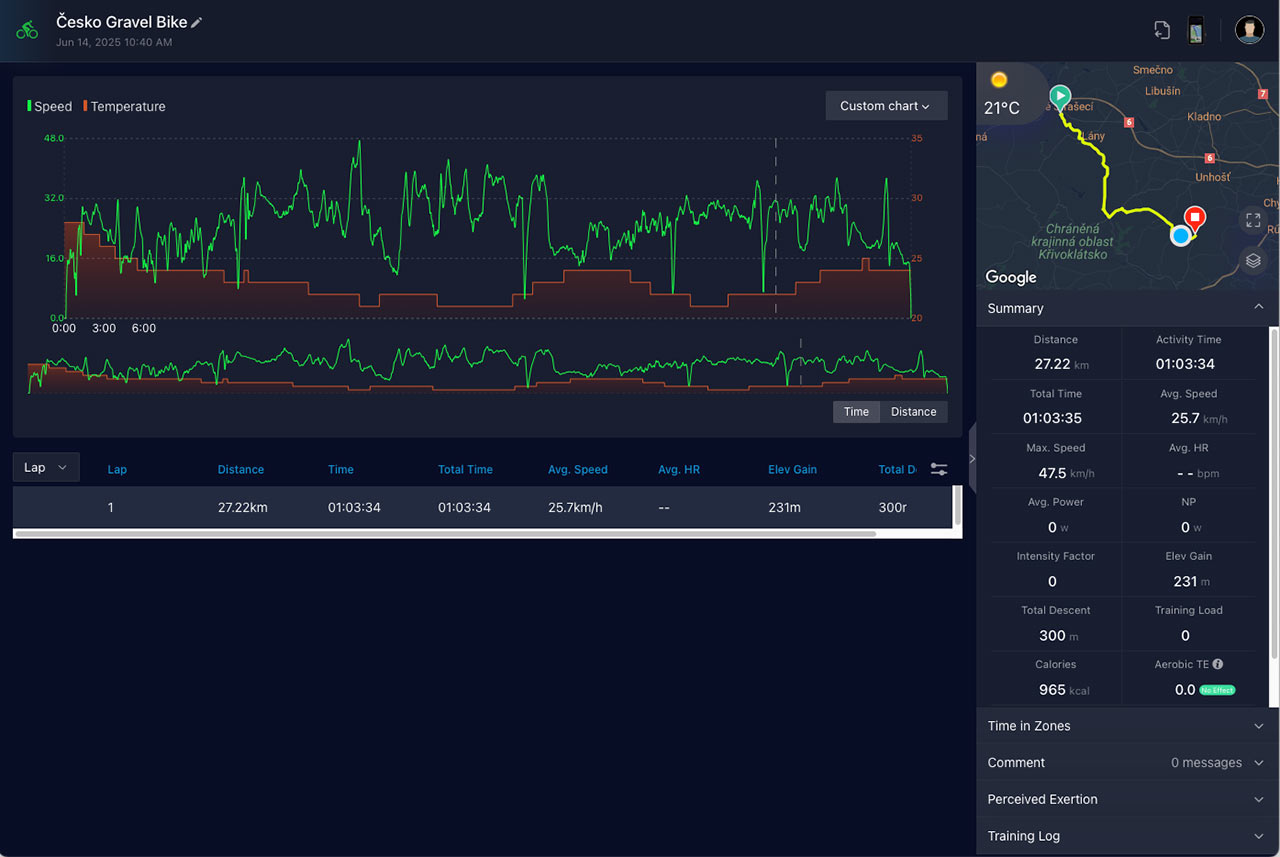Expand the map to fullscreen
The height and width of the screenshot is (857, 1280).
[1252, 220]
